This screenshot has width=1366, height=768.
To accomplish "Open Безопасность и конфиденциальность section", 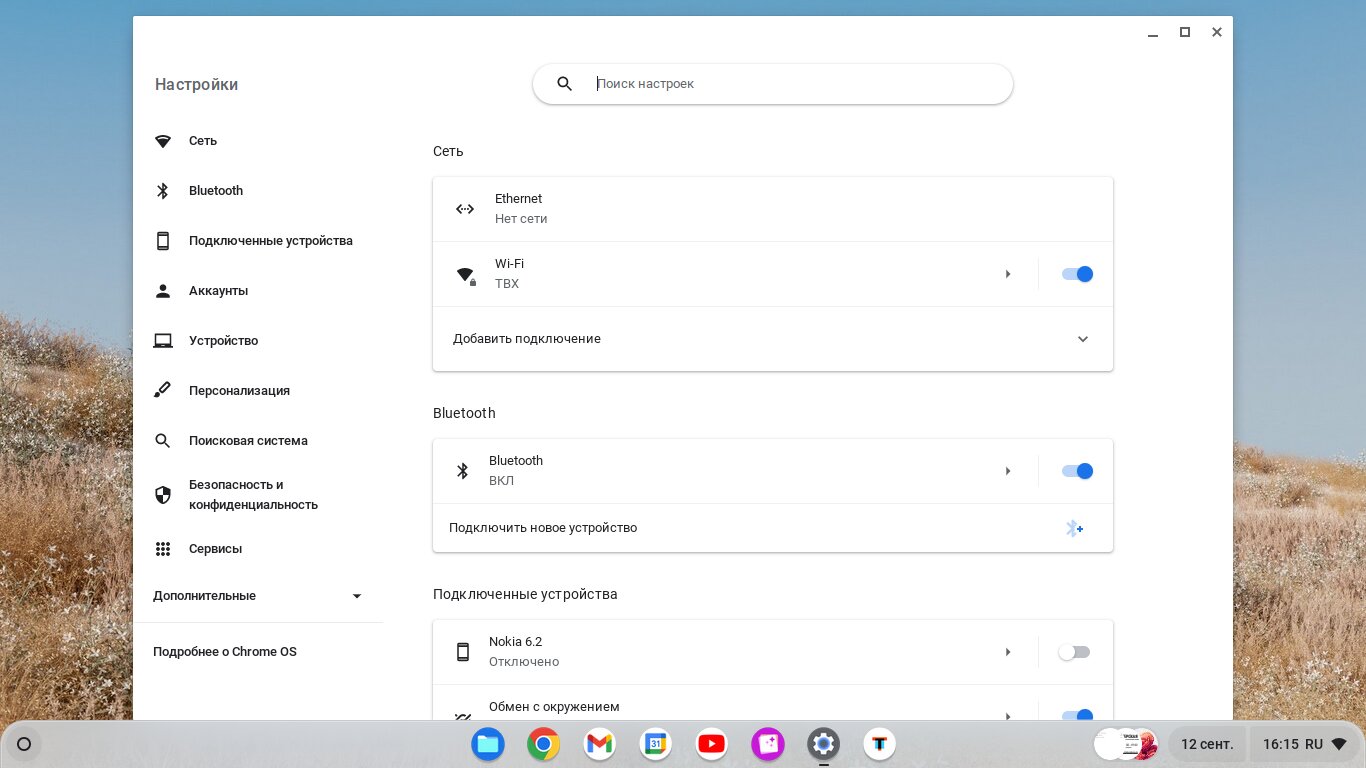I will (253, 495).
